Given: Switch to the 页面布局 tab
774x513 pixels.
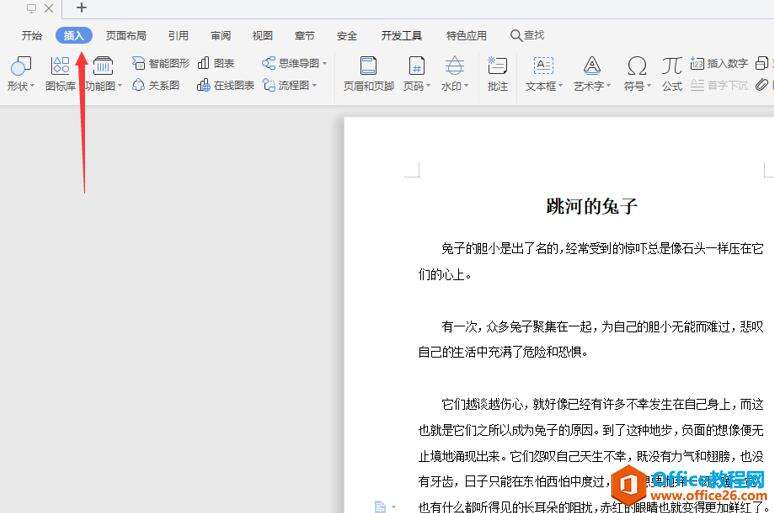Looking at the screenshot, I should coord(126,36).
